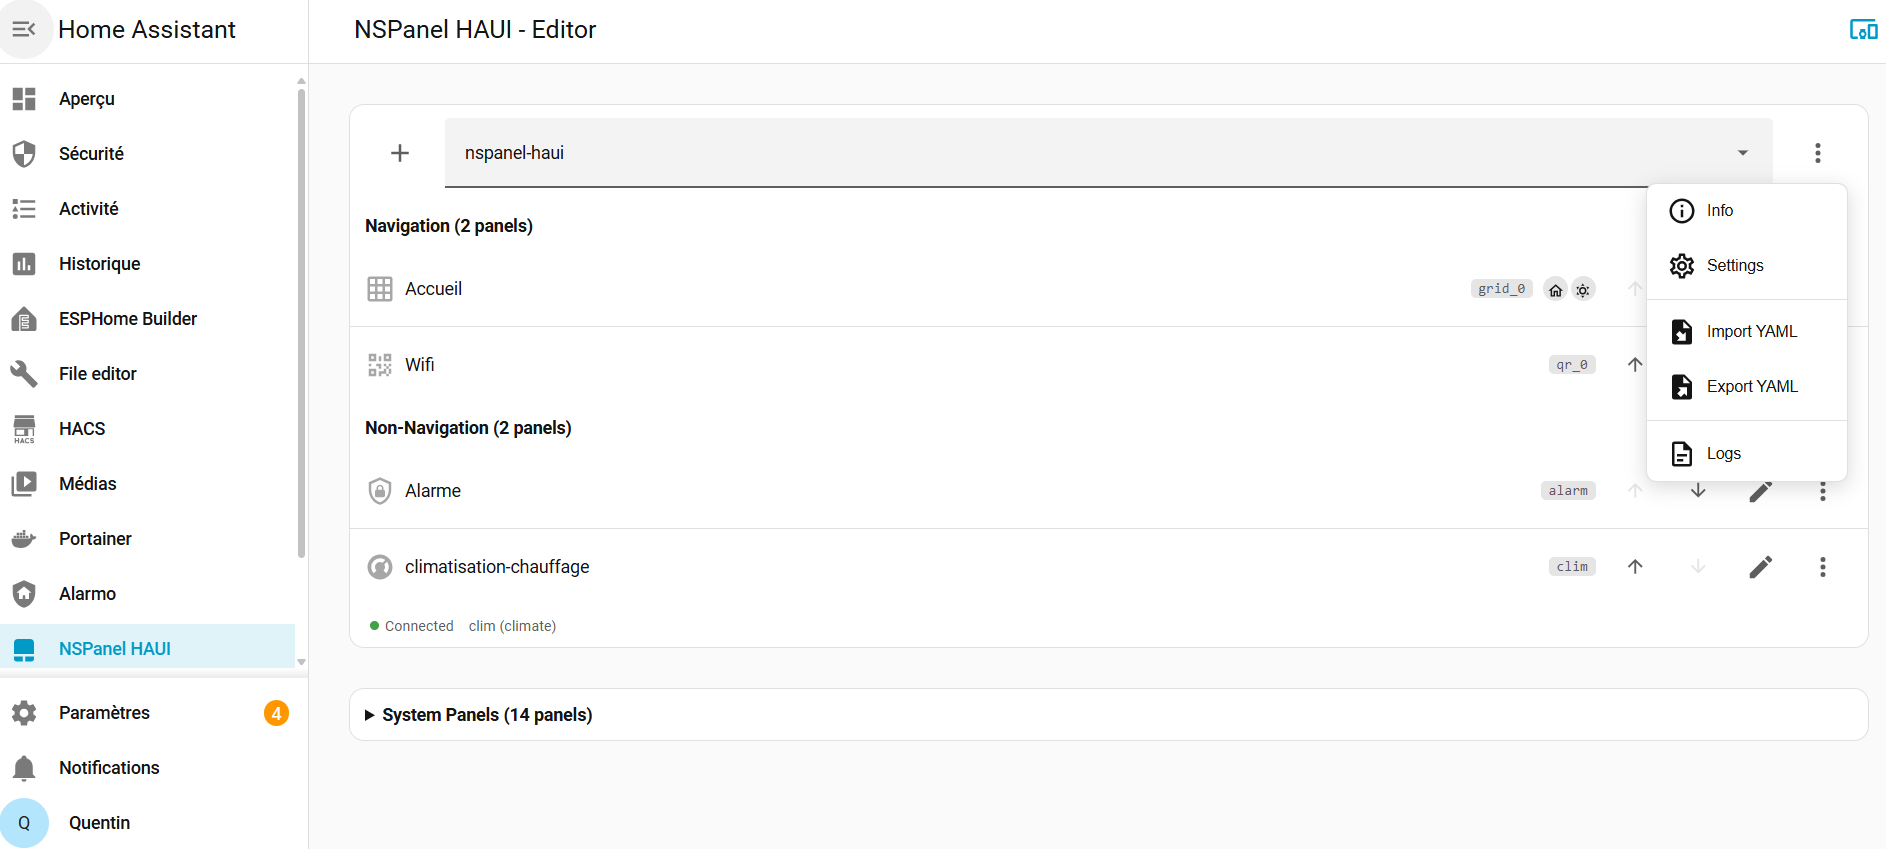
Task: Click the grid_0 tag on Accueil
Action: [1501, 289]
